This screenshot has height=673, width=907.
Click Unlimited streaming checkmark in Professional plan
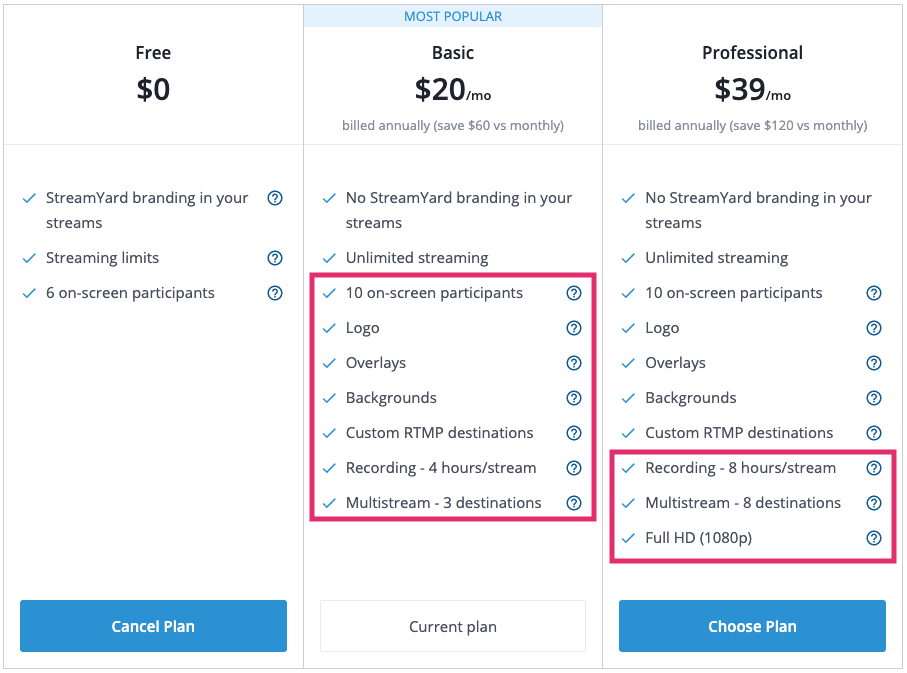[628, 258]
